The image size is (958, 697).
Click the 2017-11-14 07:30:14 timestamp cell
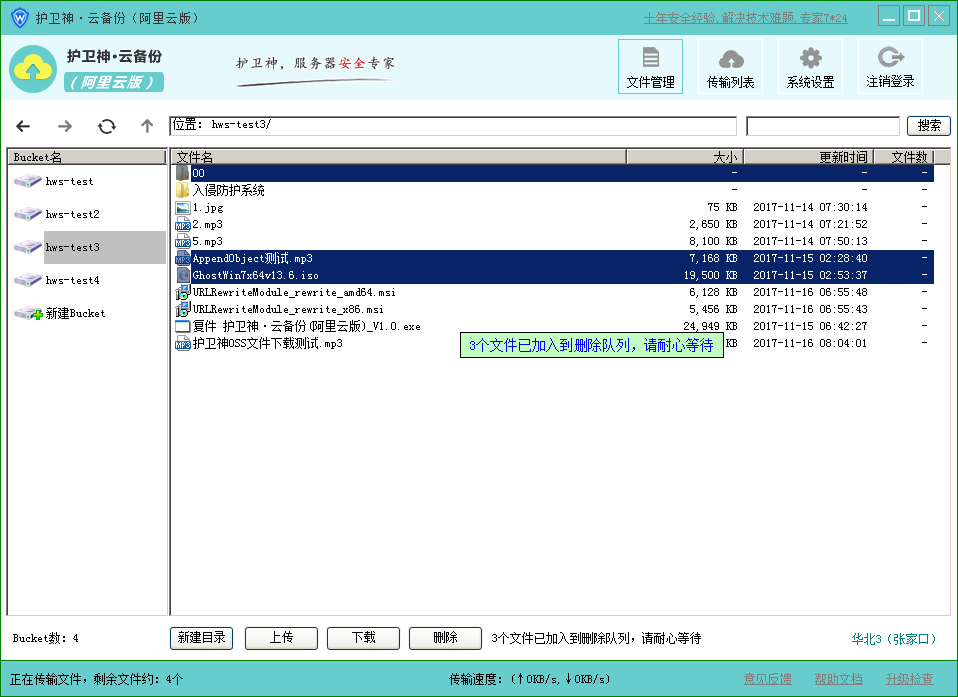[x=810, y=208]
